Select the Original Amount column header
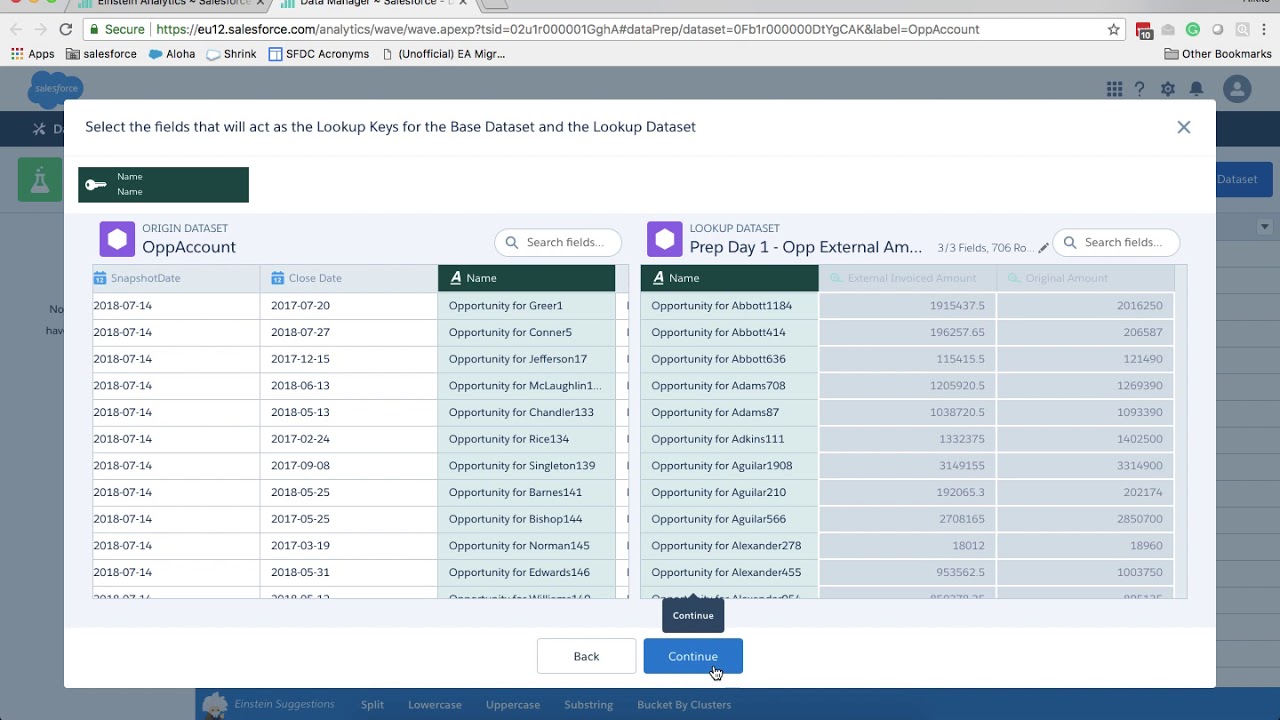1280x720 pixels. (x=1085, y=278)
